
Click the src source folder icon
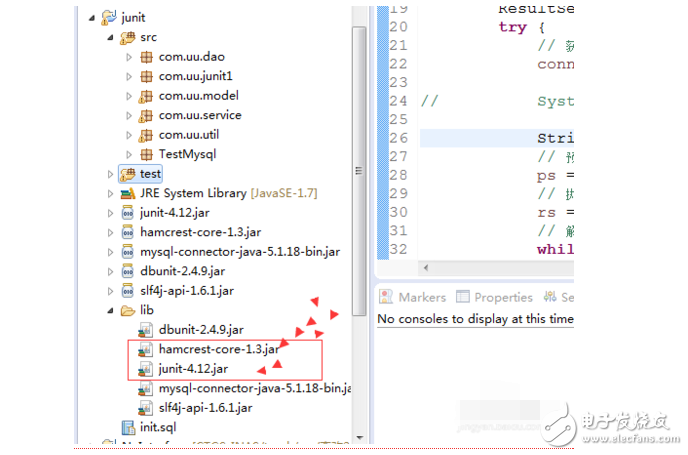tap(127, 37)
